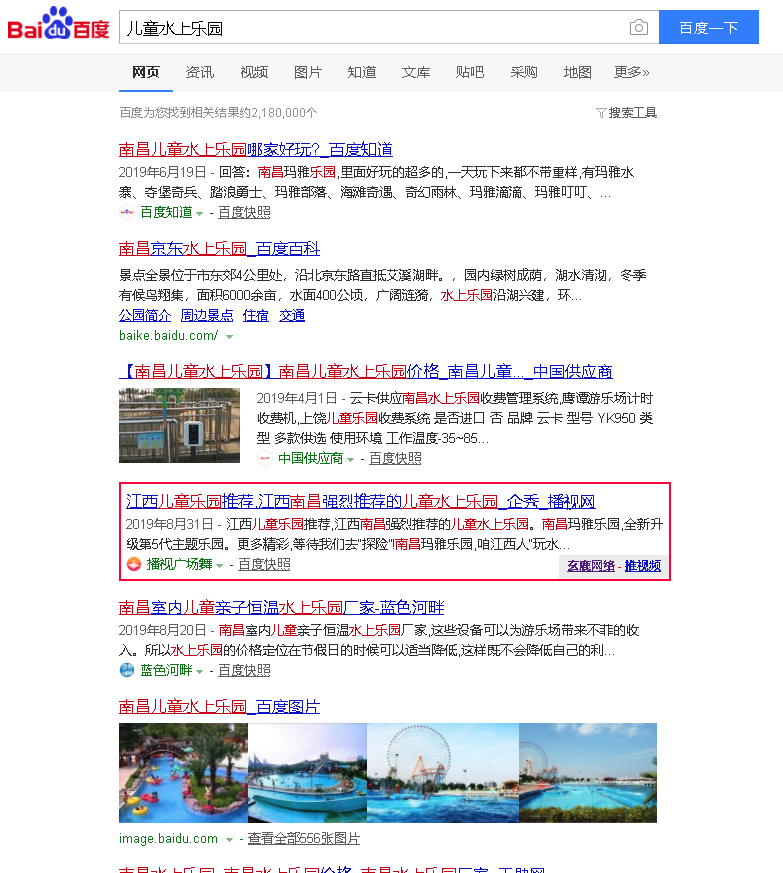Click the 百度一下 search button
783x873 pixels.
pos(708,27)
